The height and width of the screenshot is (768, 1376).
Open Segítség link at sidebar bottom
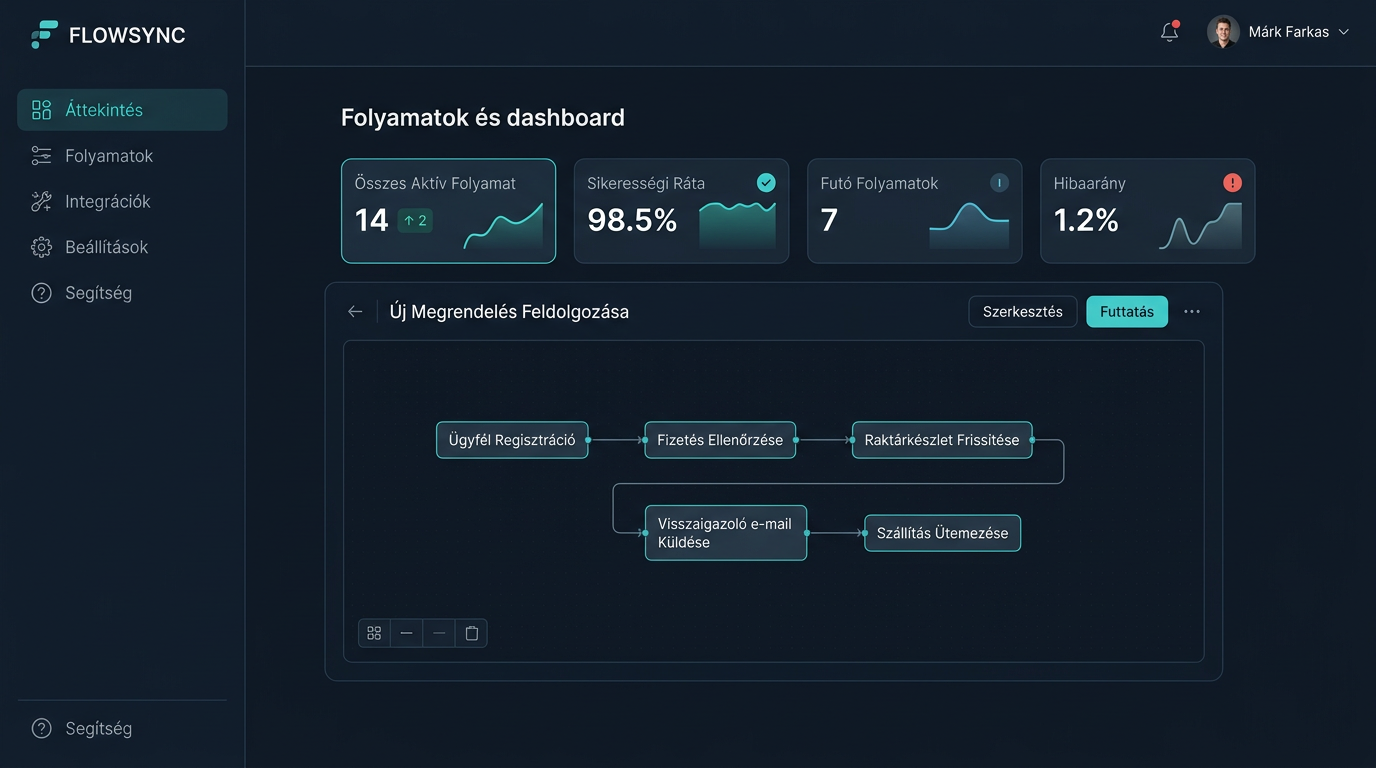(x=122, y=729)
